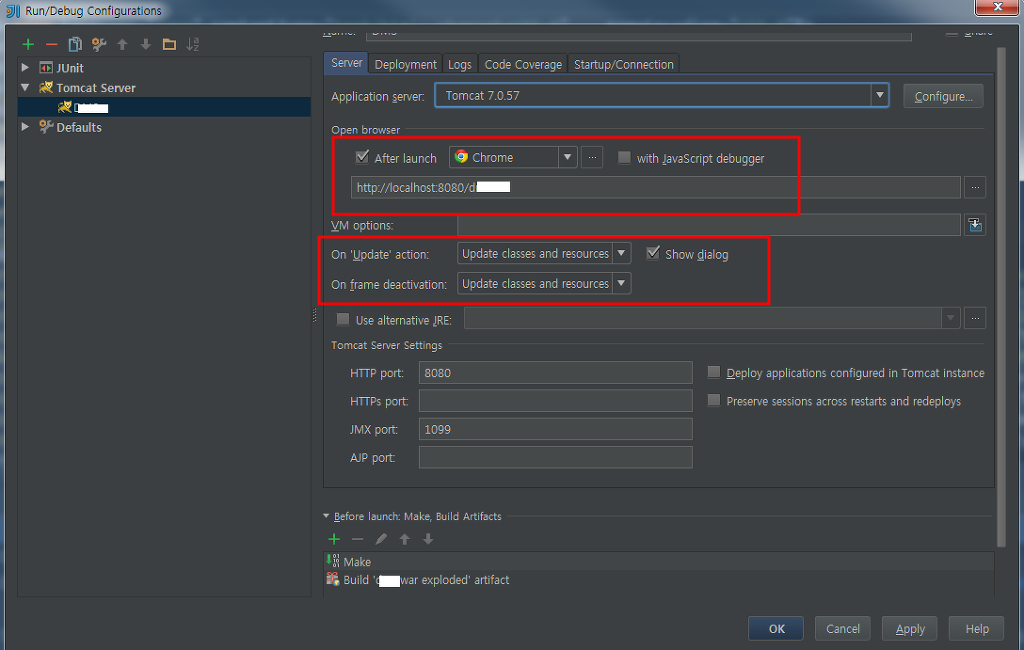Uncheck the After launch checkbox
The width and height of the screenshot is (1024, 650).
point(362,157)
